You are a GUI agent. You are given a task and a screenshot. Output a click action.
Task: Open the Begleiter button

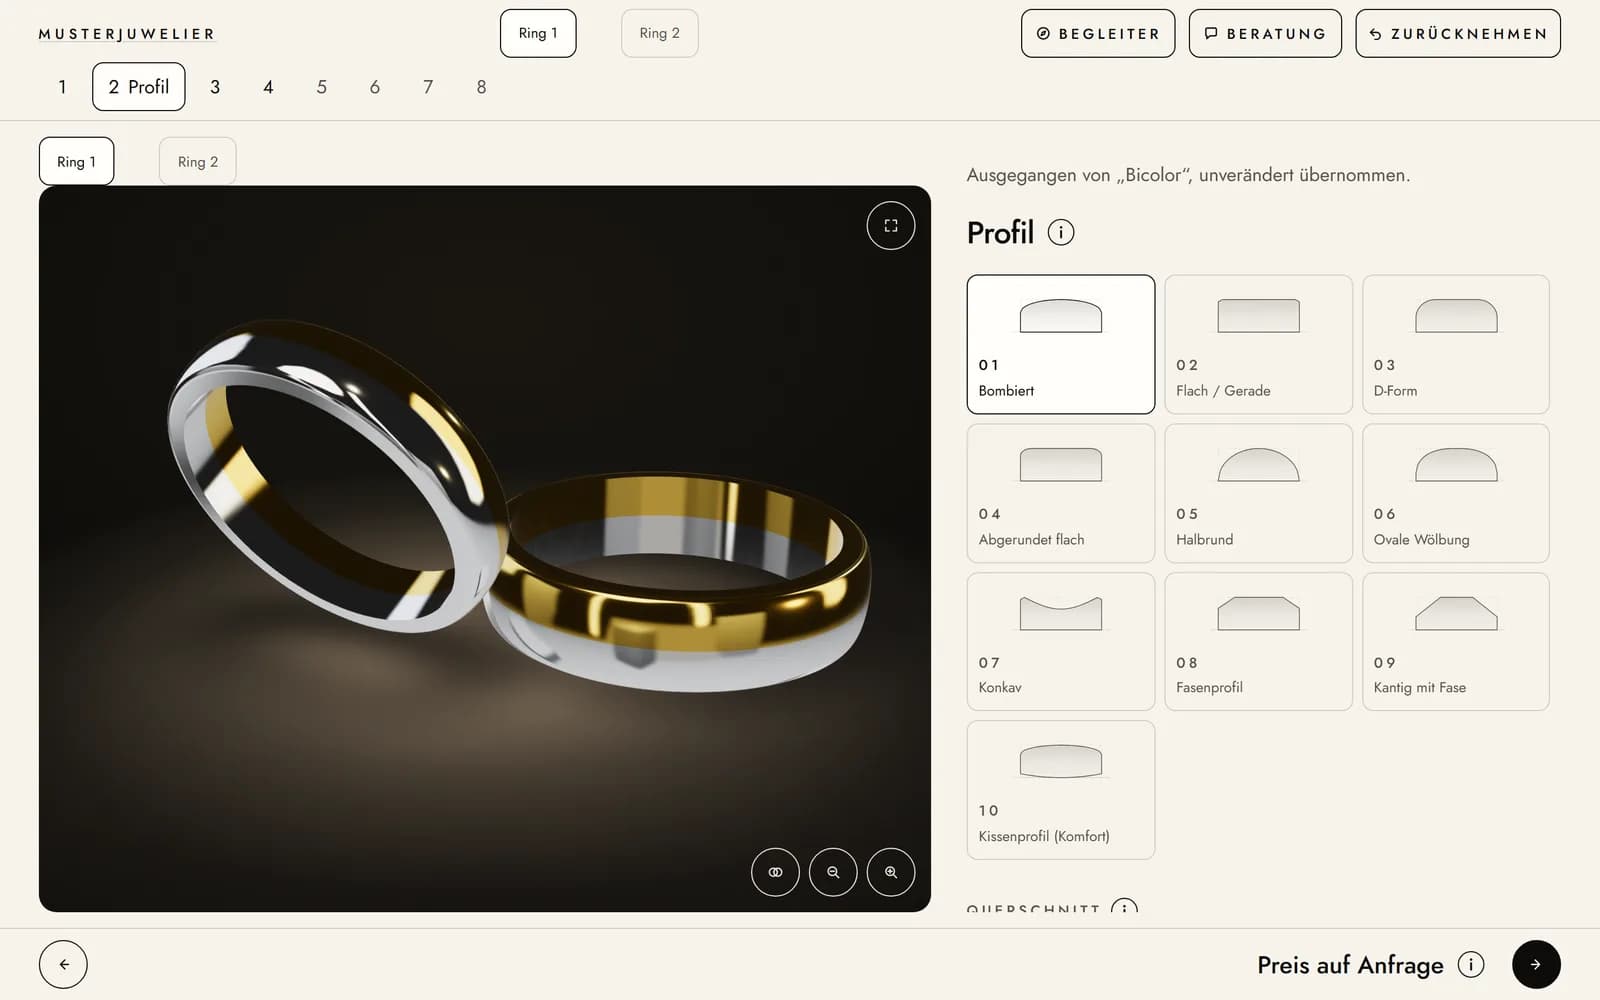[x=1098, y=33]
